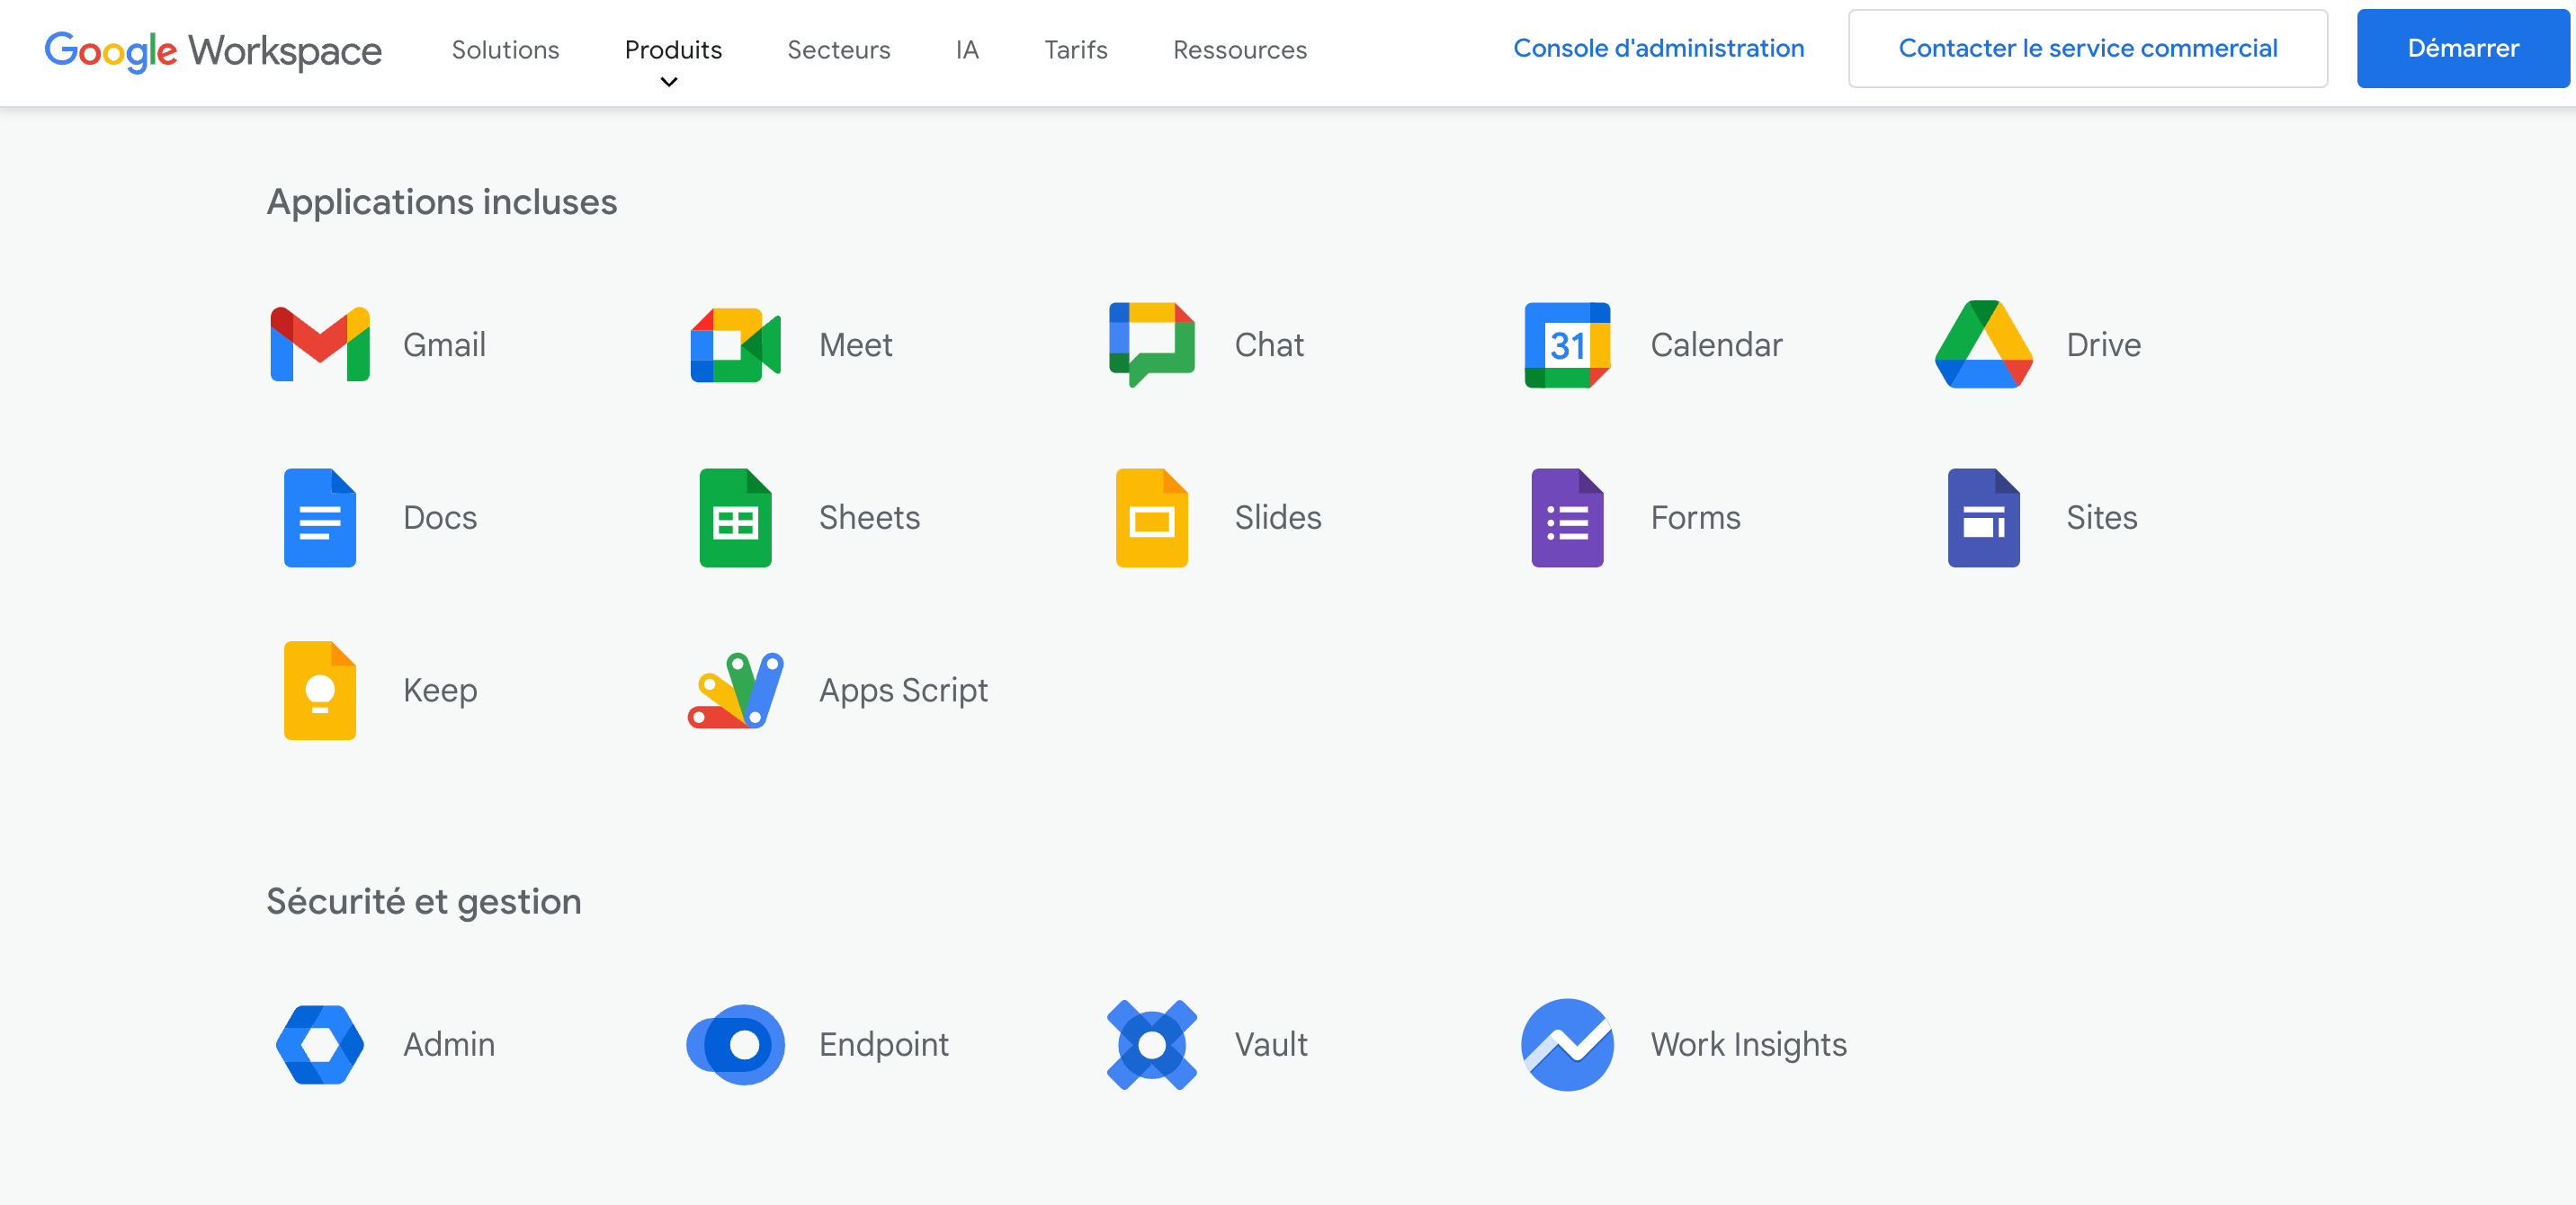Click the Google Chat icon
The image size is (2576, 1205).
point(1150,345)
